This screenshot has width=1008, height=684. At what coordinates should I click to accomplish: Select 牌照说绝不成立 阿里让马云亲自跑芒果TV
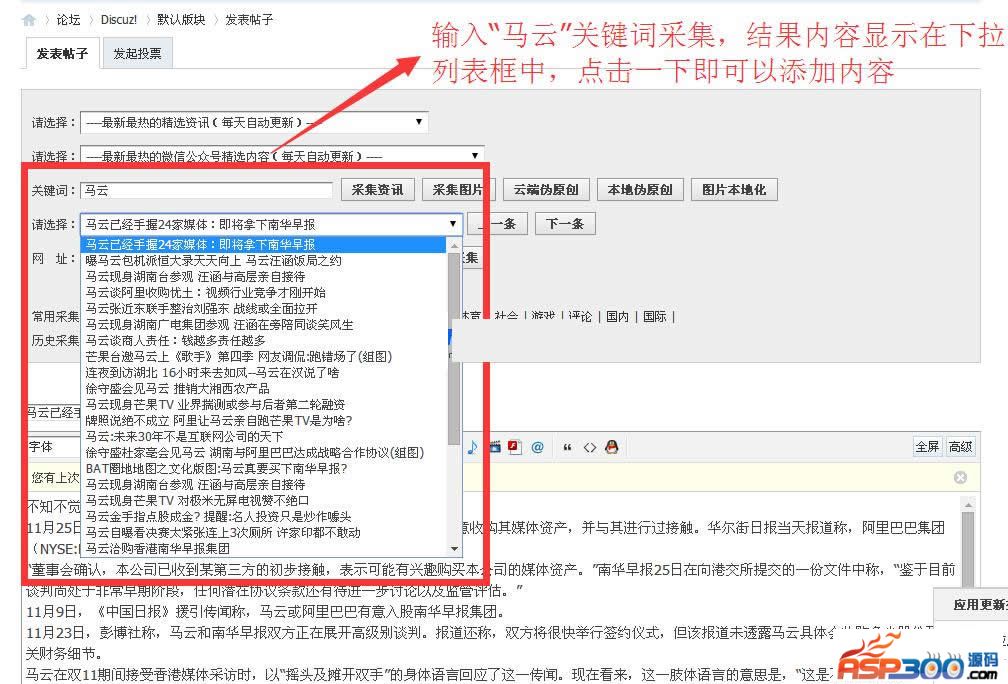point(264,420)
